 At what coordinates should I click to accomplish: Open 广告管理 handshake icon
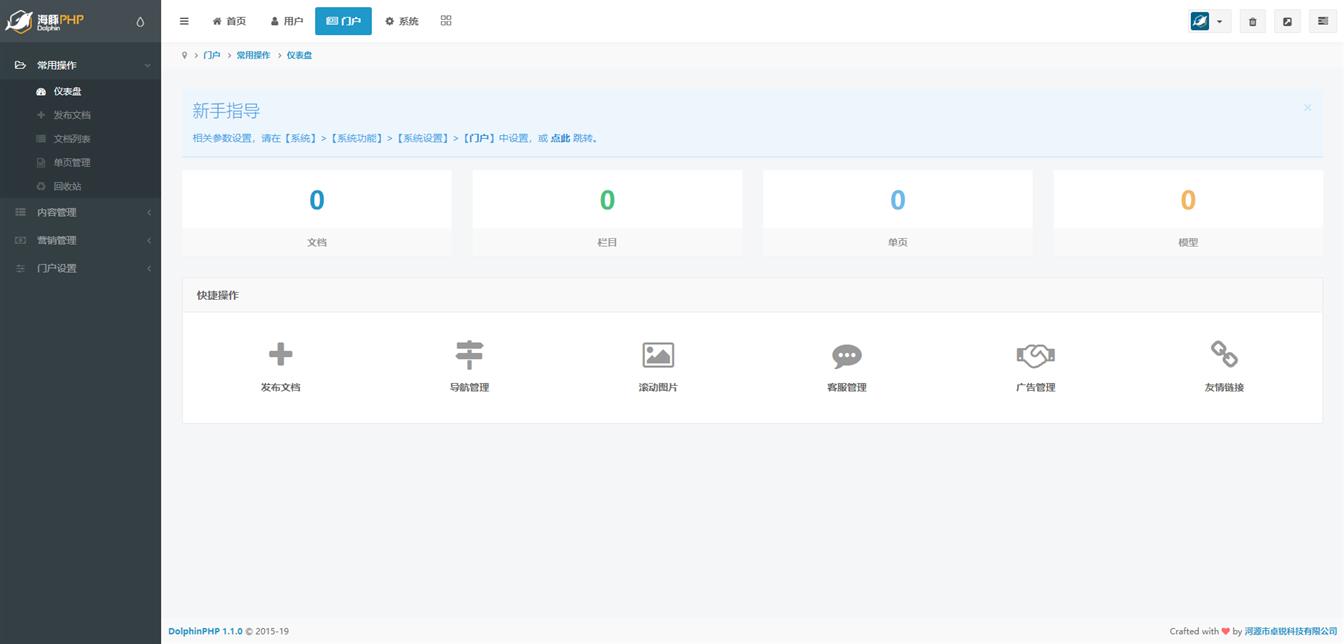(x=1035, y=354)
